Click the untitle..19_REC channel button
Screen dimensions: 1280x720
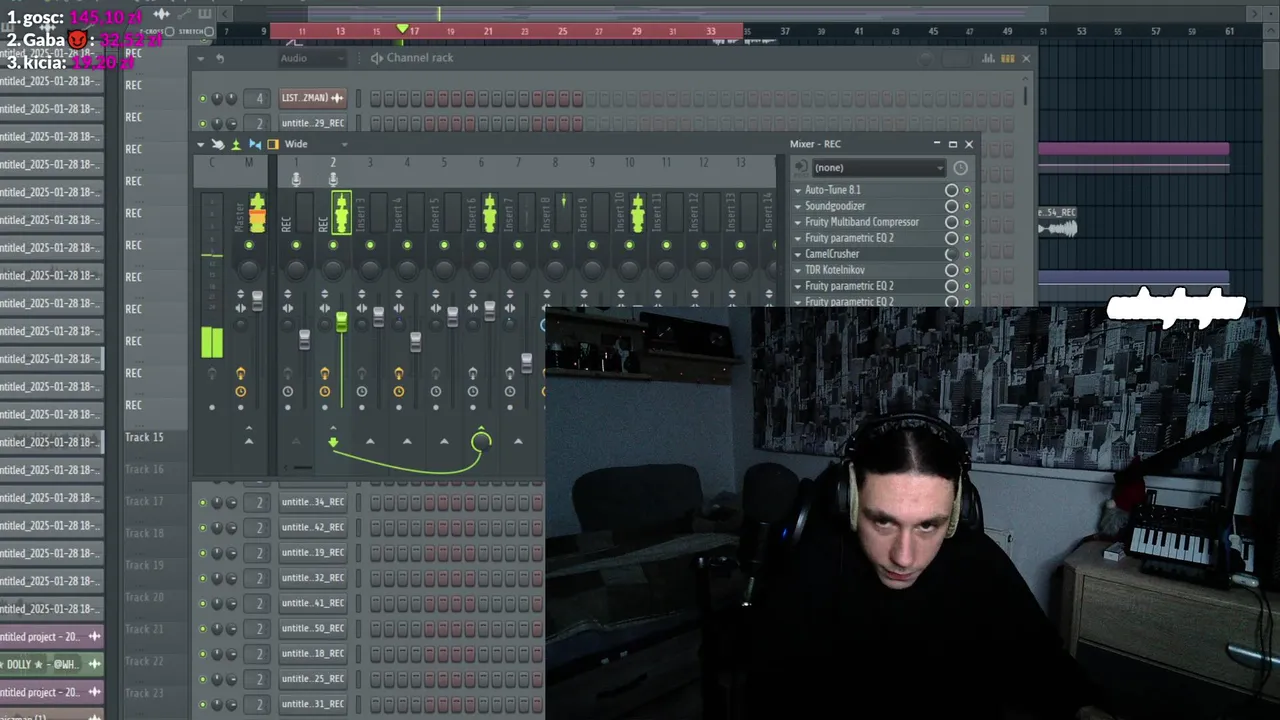pyautogui.click(x=312, y=552)
